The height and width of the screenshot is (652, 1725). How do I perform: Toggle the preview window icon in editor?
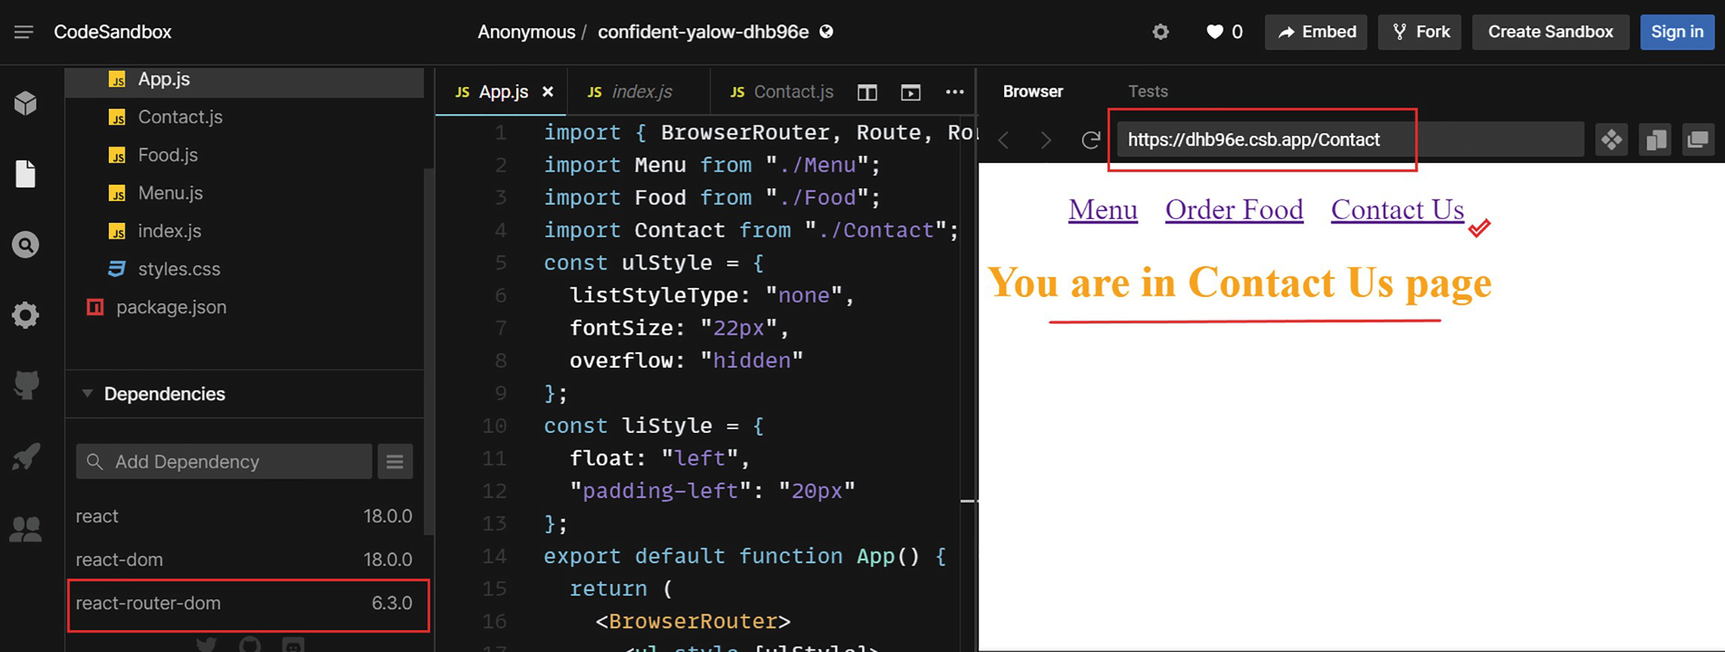pos(910,92)
